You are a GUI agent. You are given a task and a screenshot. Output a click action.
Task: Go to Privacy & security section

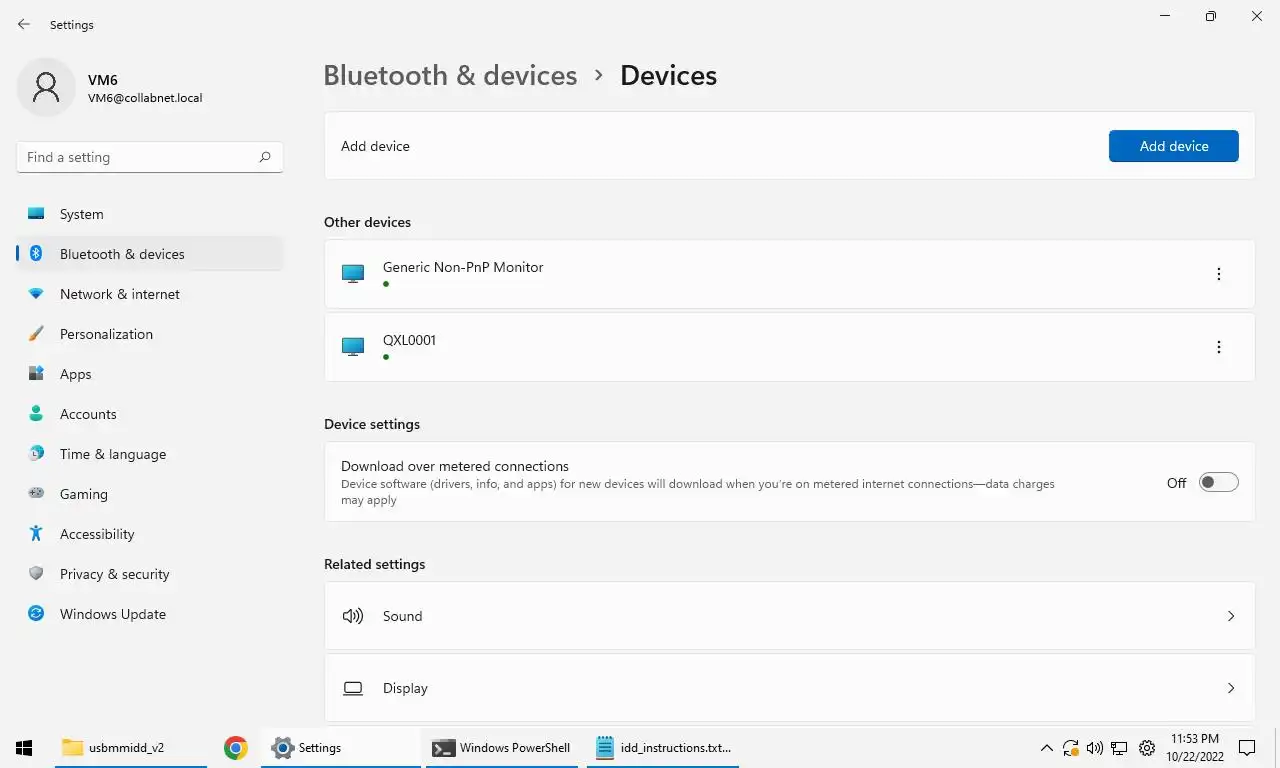114,574
